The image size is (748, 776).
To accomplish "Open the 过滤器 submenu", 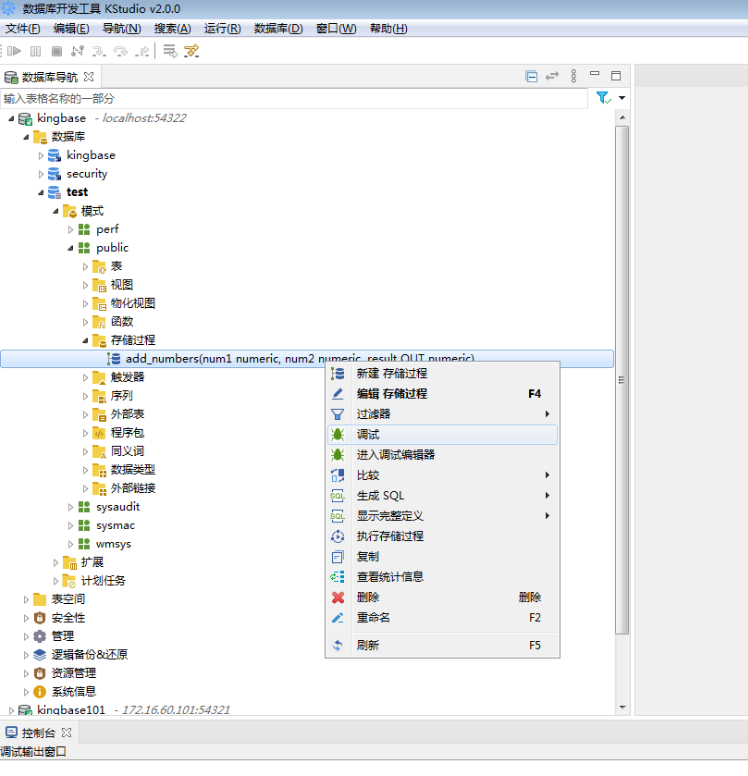I will point(442,414).
